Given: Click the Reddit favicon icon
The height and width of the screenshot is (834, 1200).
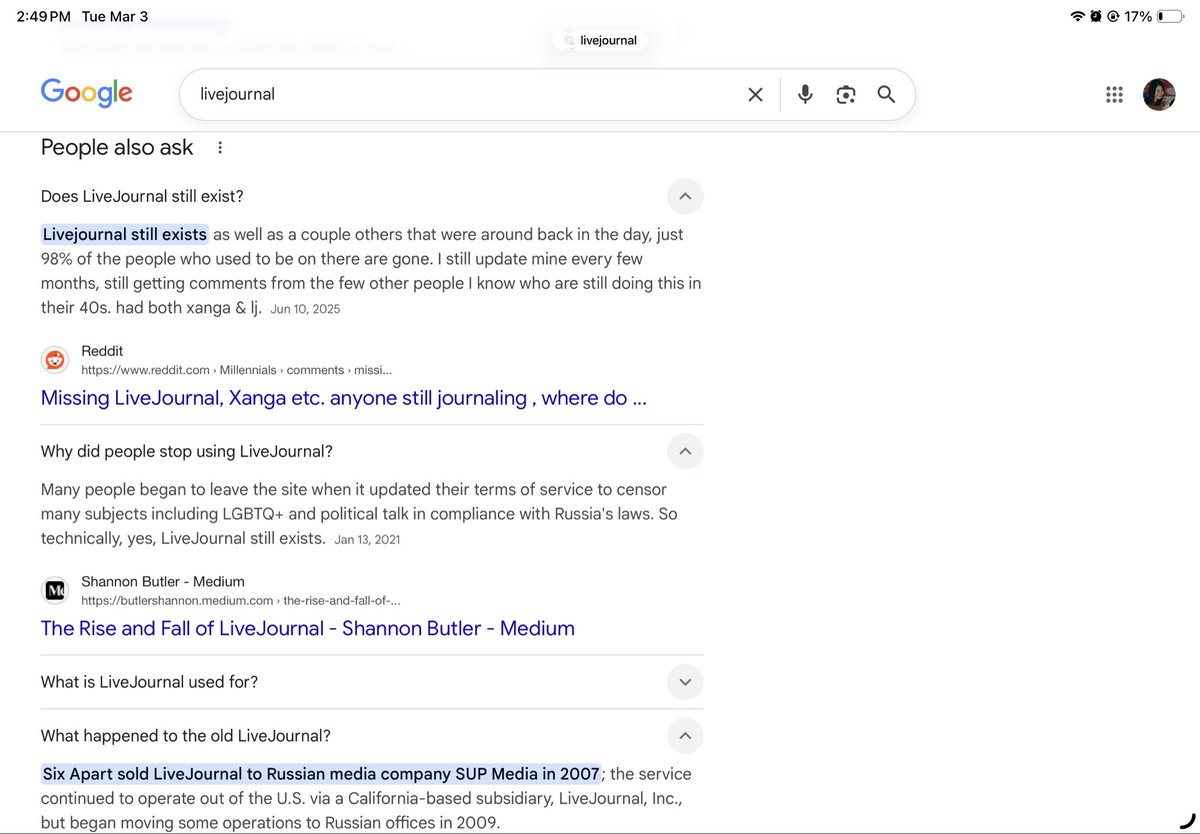Looking at the screenshot, I should pos(55,360).
